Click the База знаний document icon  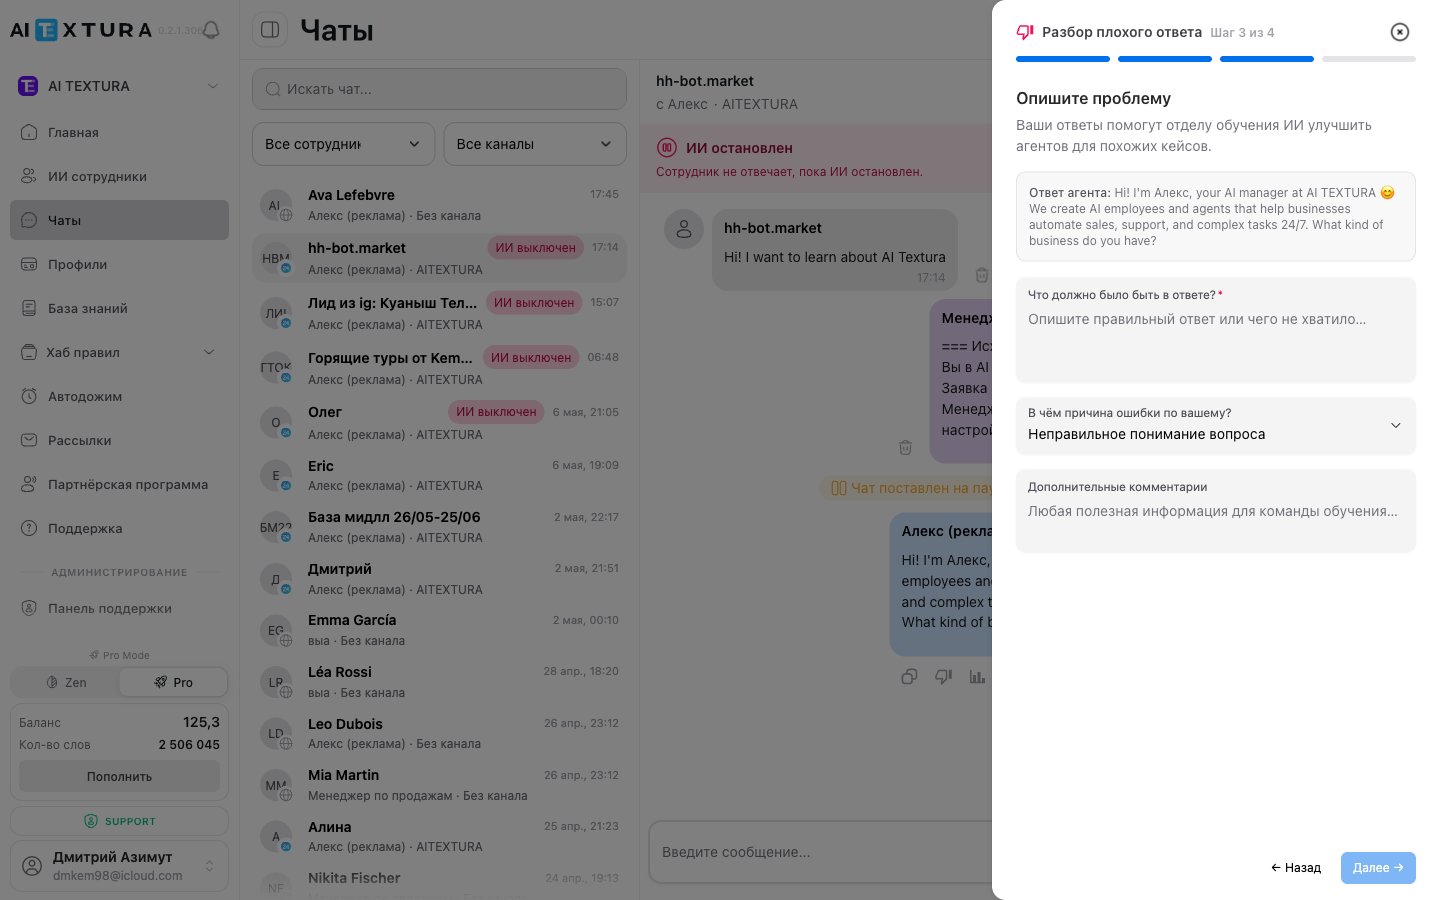click(29, 308)
